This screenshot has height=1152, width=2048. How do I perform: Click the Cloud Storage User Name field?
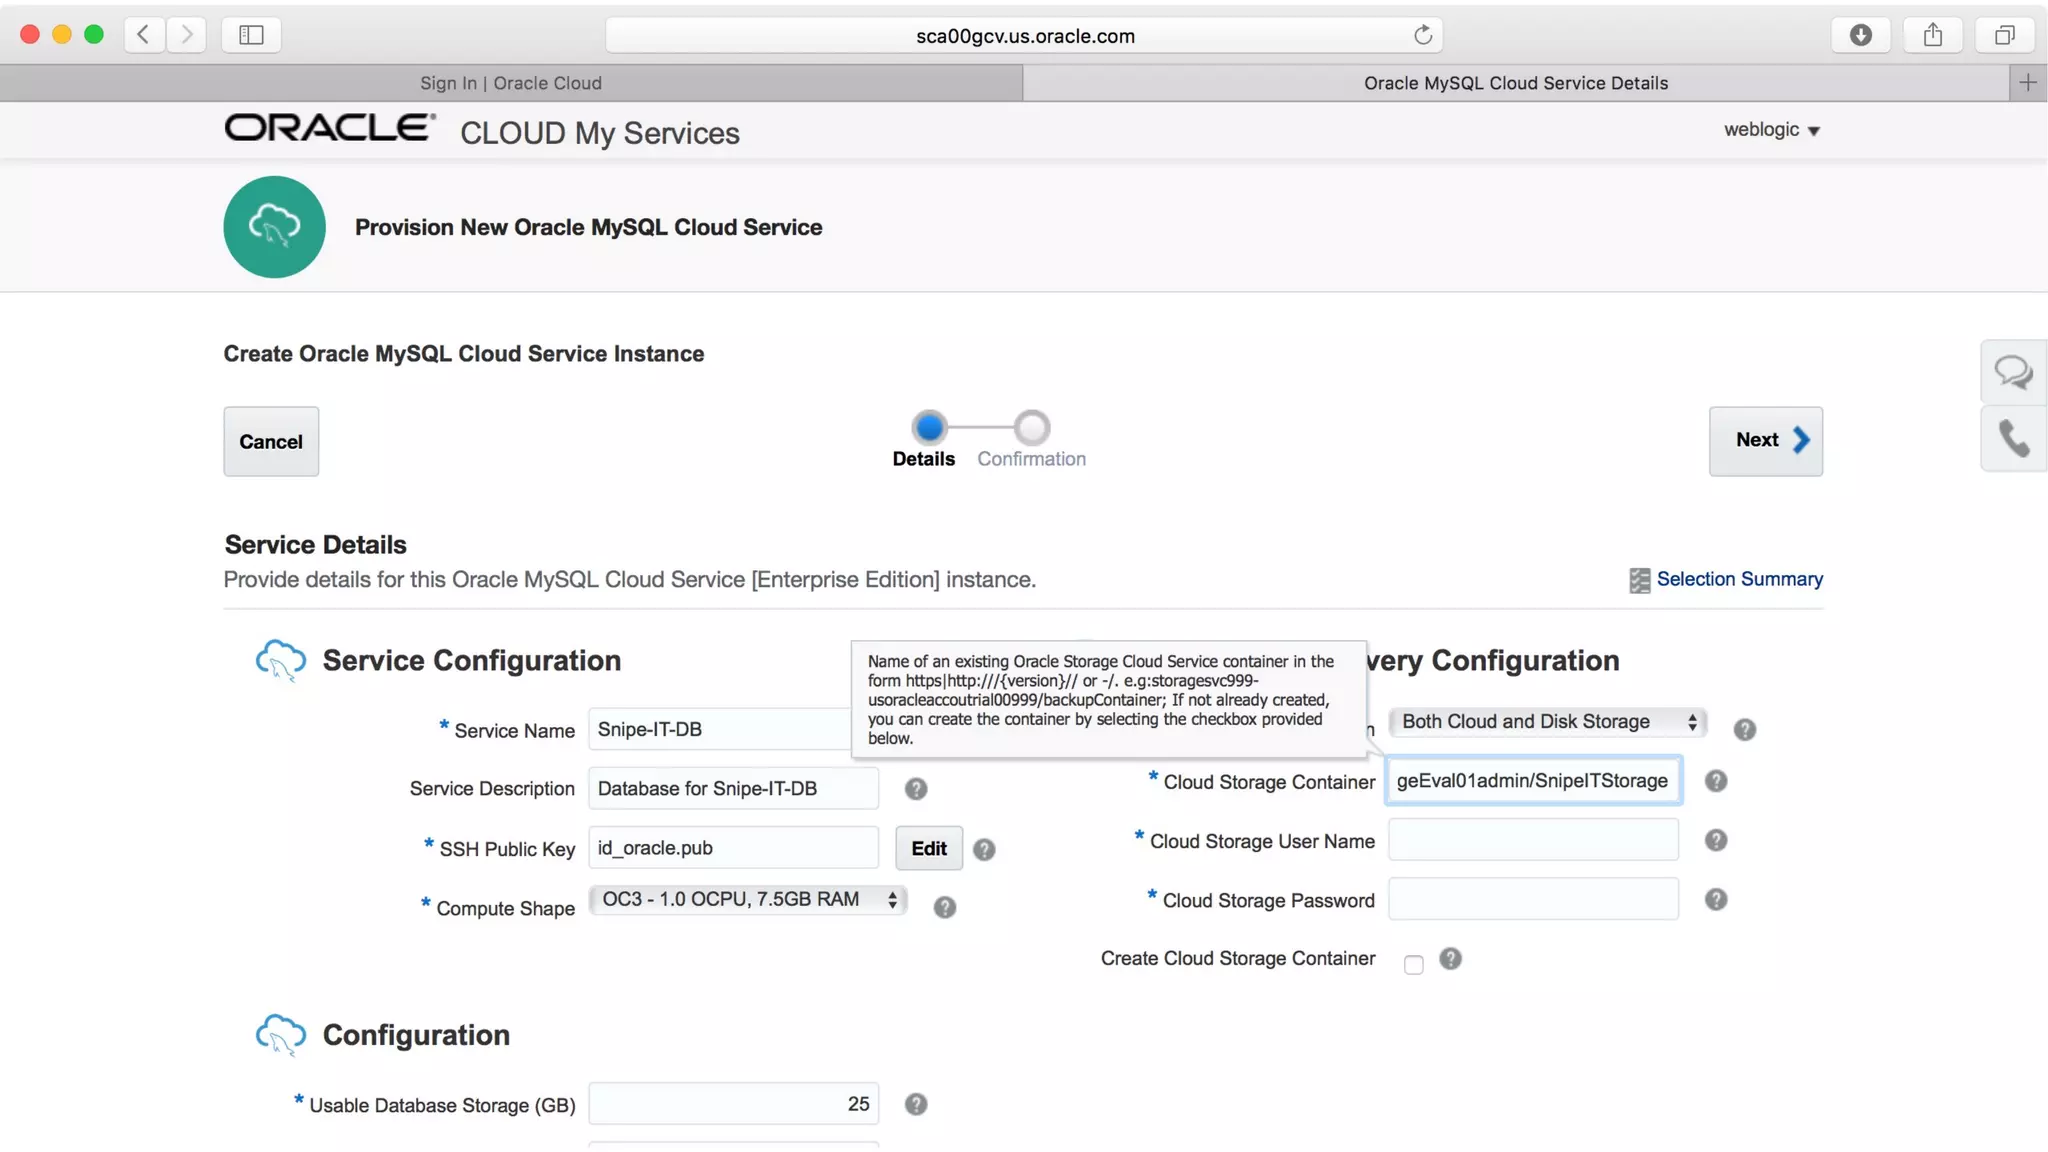tap(1532, 840)
